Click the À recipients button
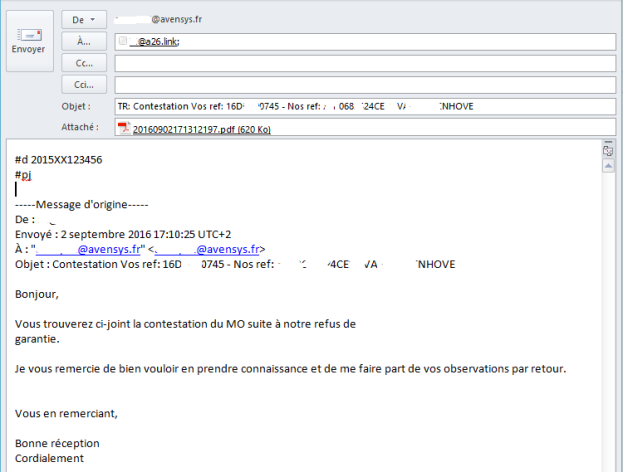The width and height of the screenshot is (623, 472). (x=85, y=41)
